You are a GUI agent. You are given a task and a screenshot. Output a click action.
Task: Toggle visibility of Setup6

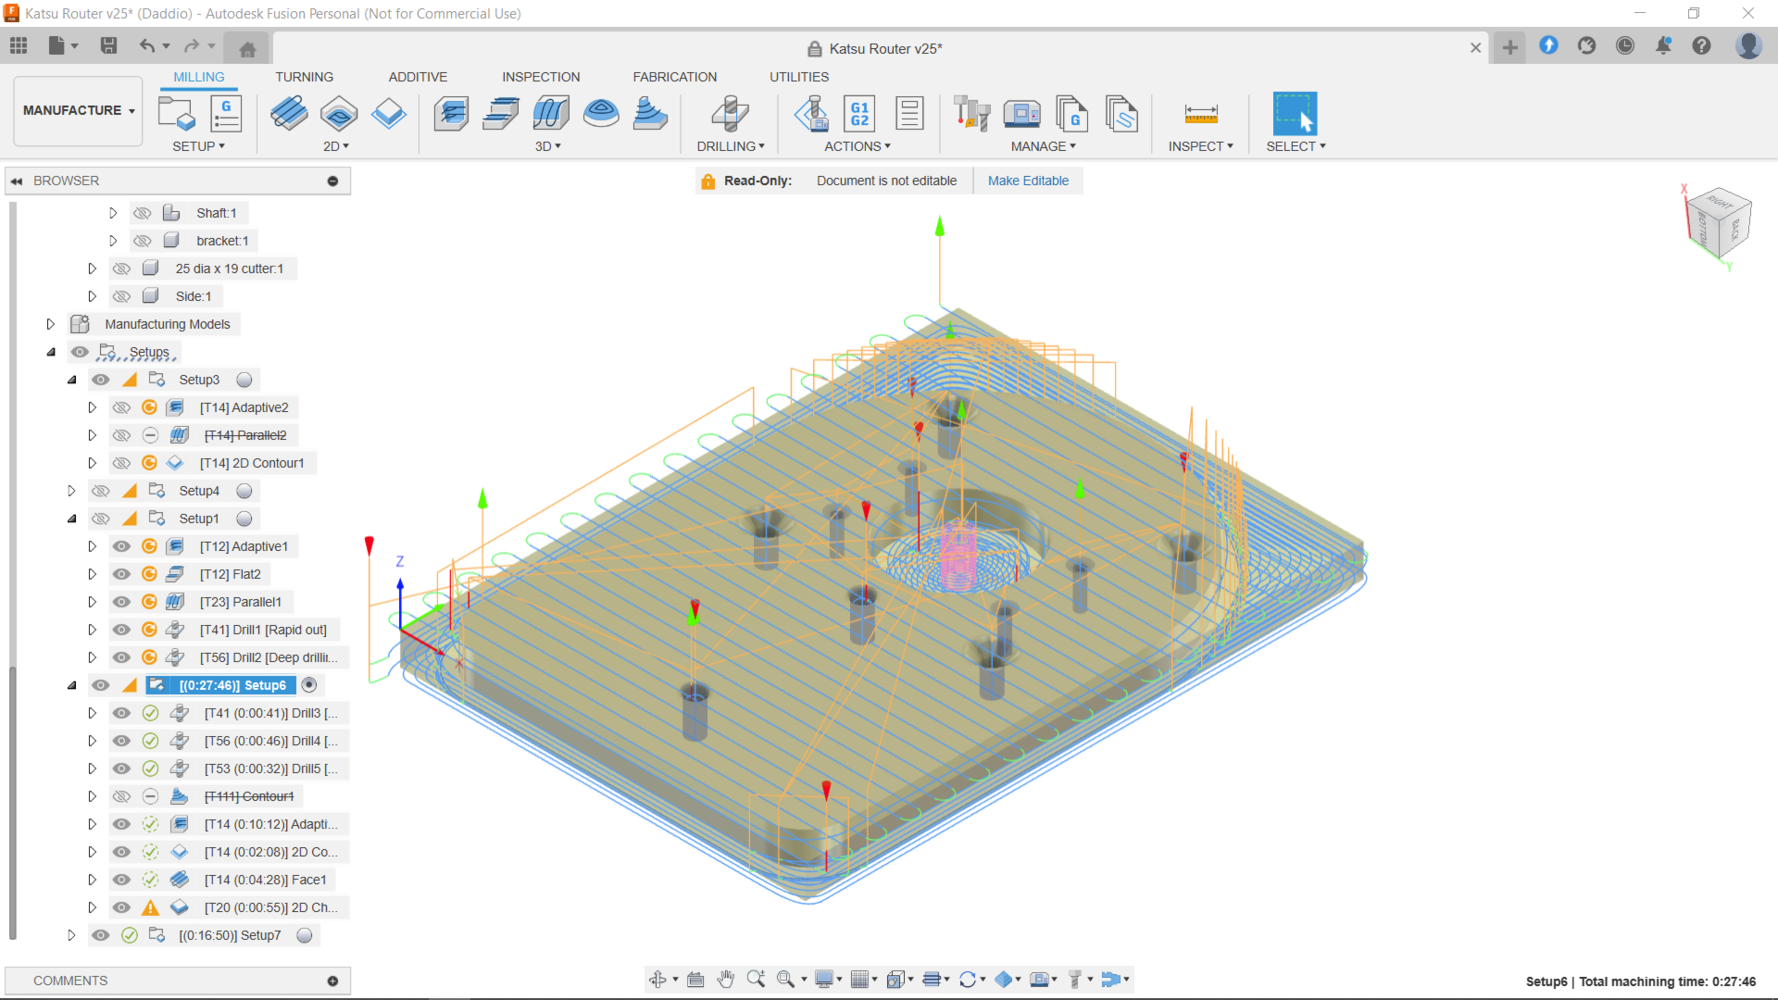(100, 685)
